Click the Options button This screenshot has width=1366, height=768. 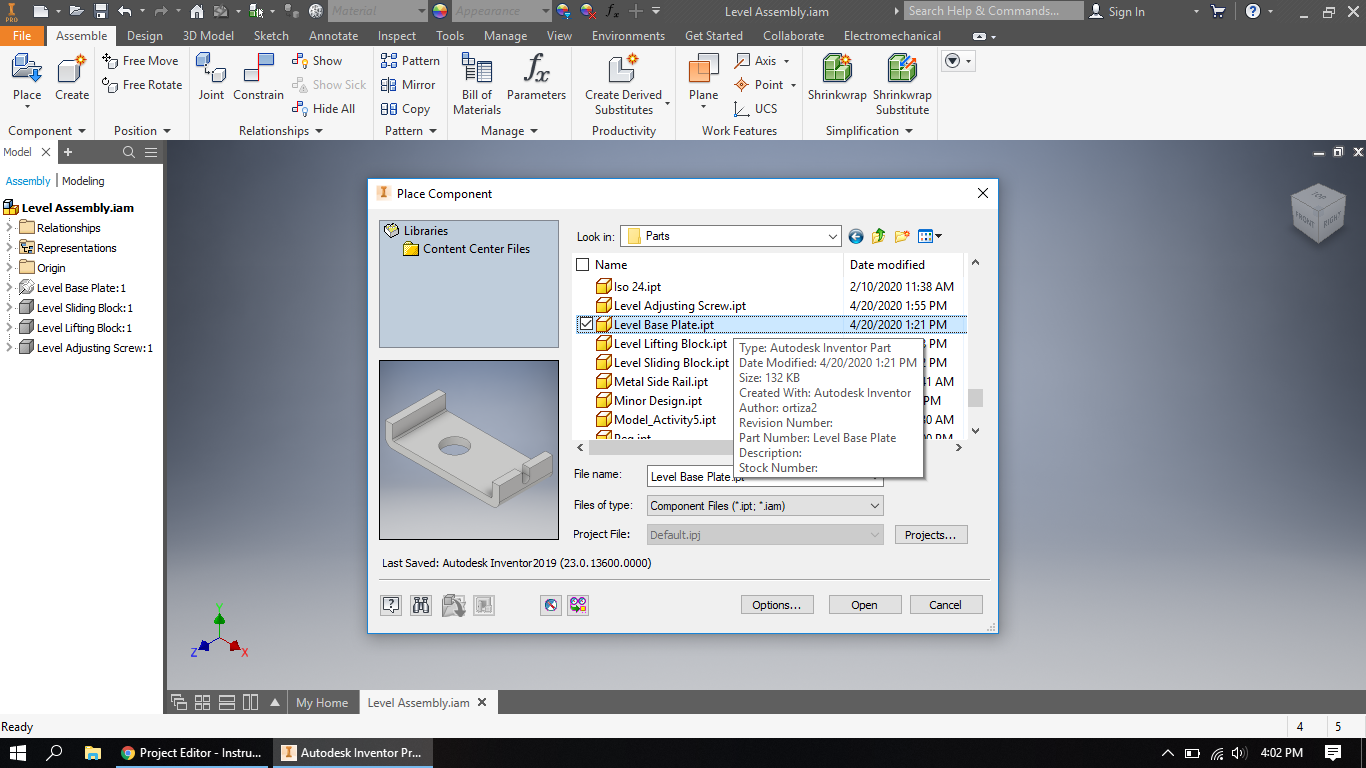point(777,604)
